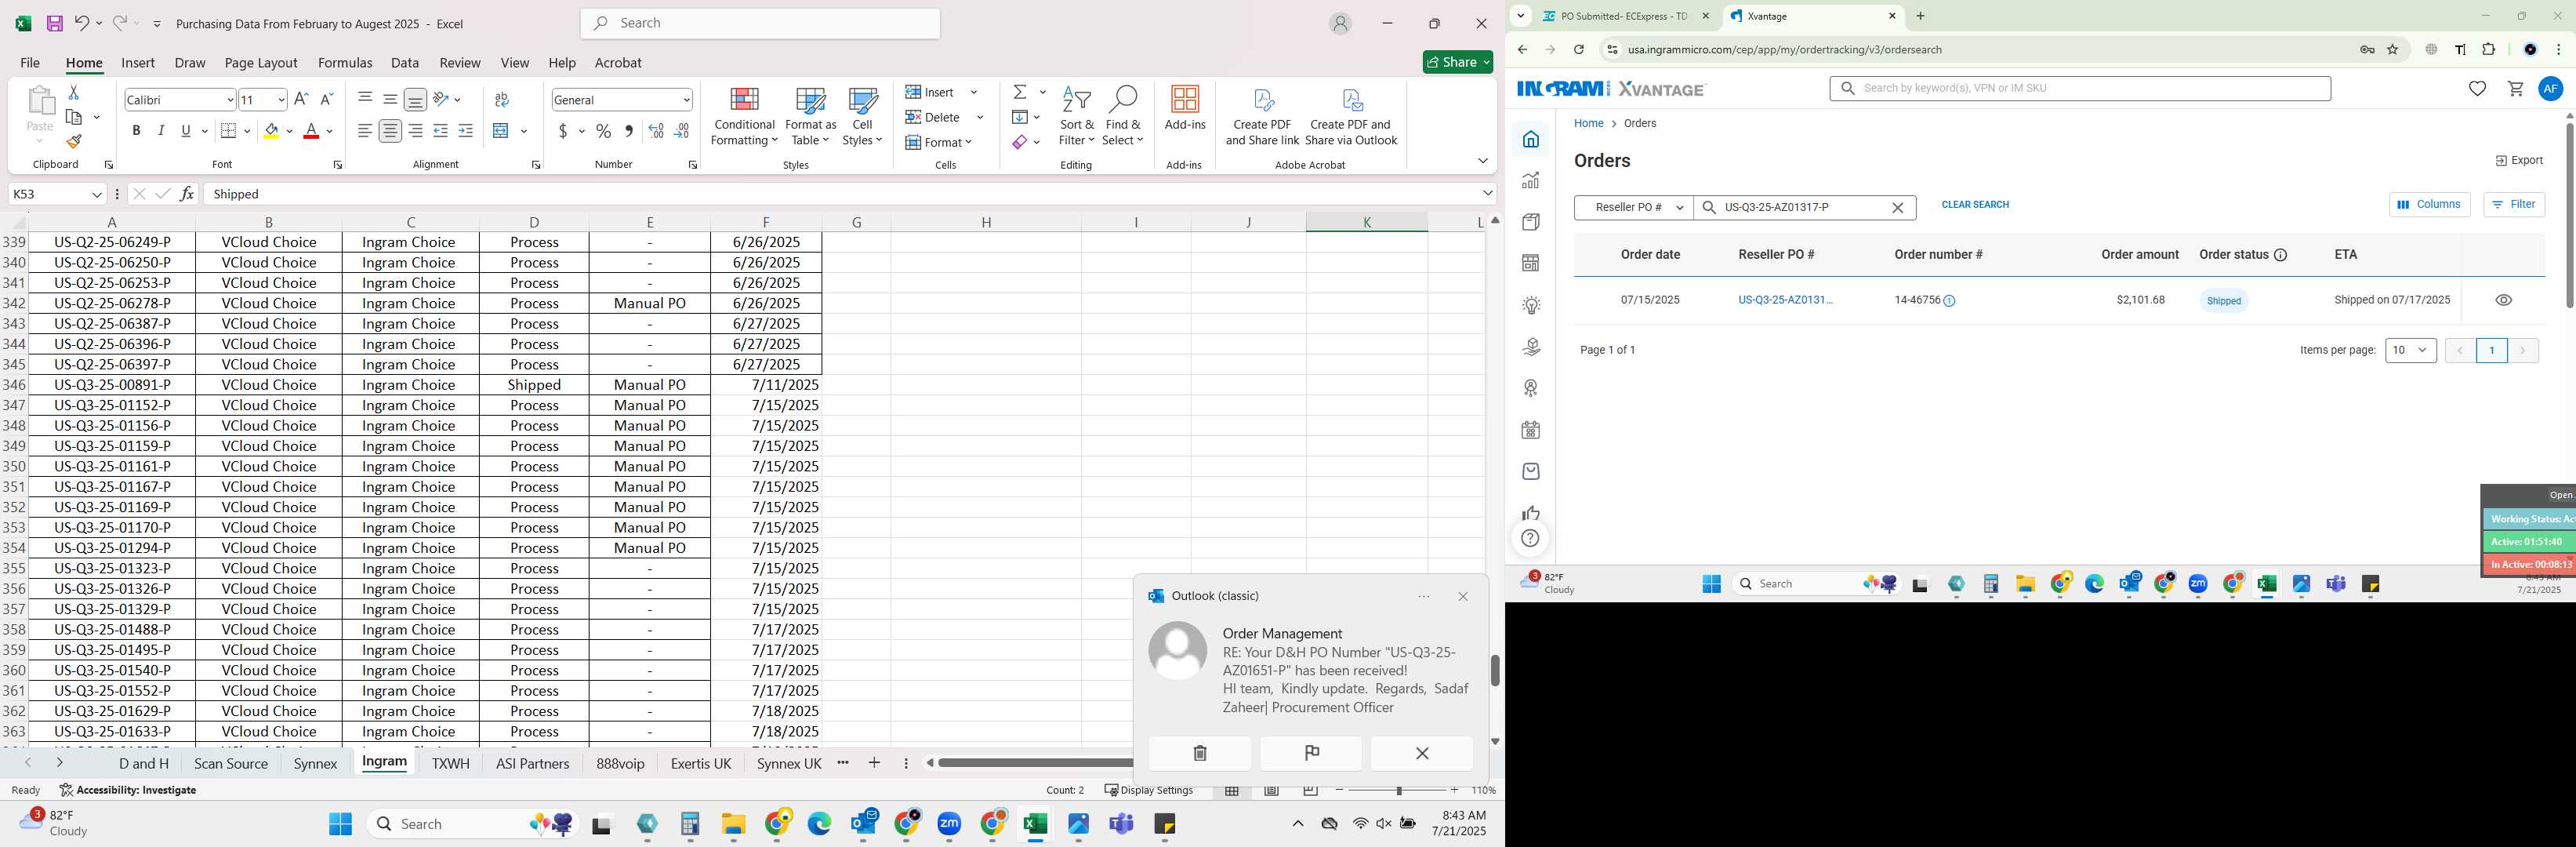Viewport: 2576px width, 847px height.
Task: Click CLEAR SEARCH link in Xvantage
Action: (1975, 204)
